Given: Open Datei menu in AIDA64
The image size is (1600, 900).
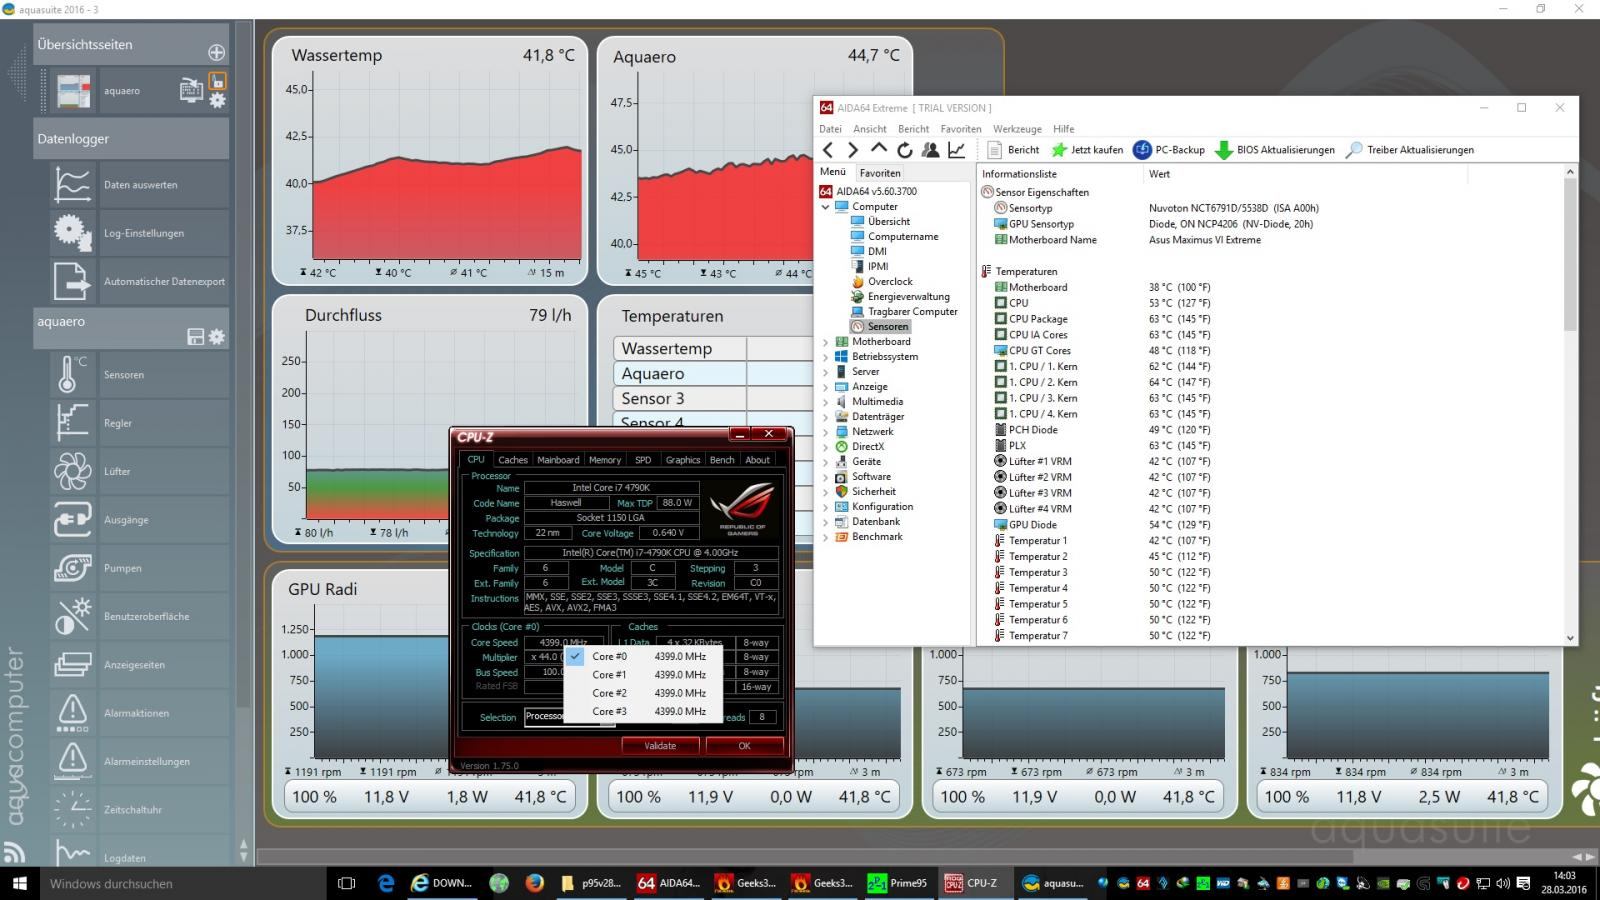Looking at the screenshot, I should (x=830, y=129).
